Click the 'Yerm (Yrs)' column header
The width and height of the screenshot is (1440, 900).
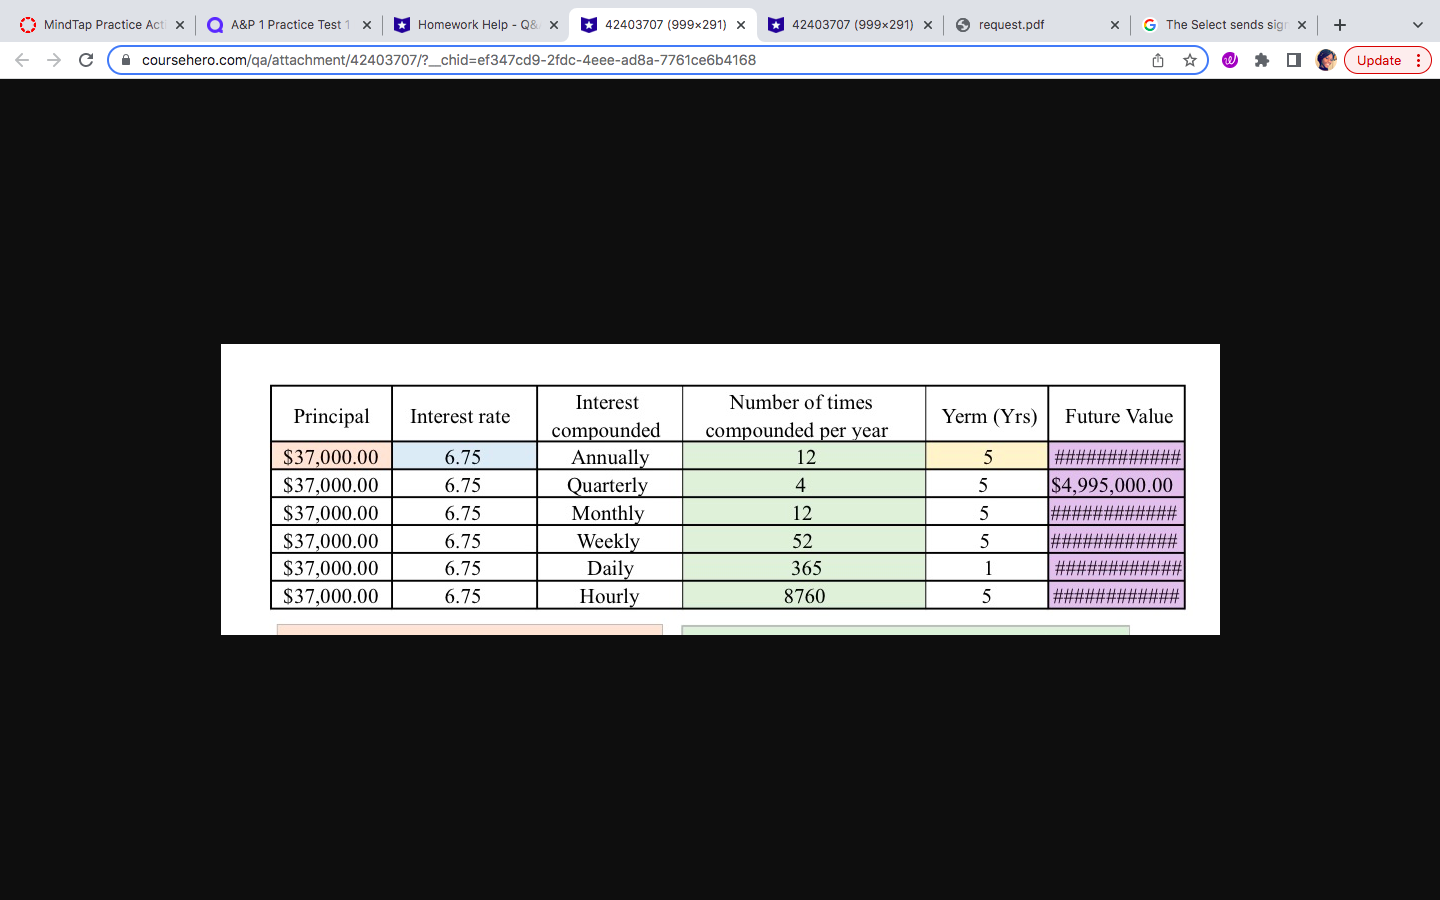point(989,414)
